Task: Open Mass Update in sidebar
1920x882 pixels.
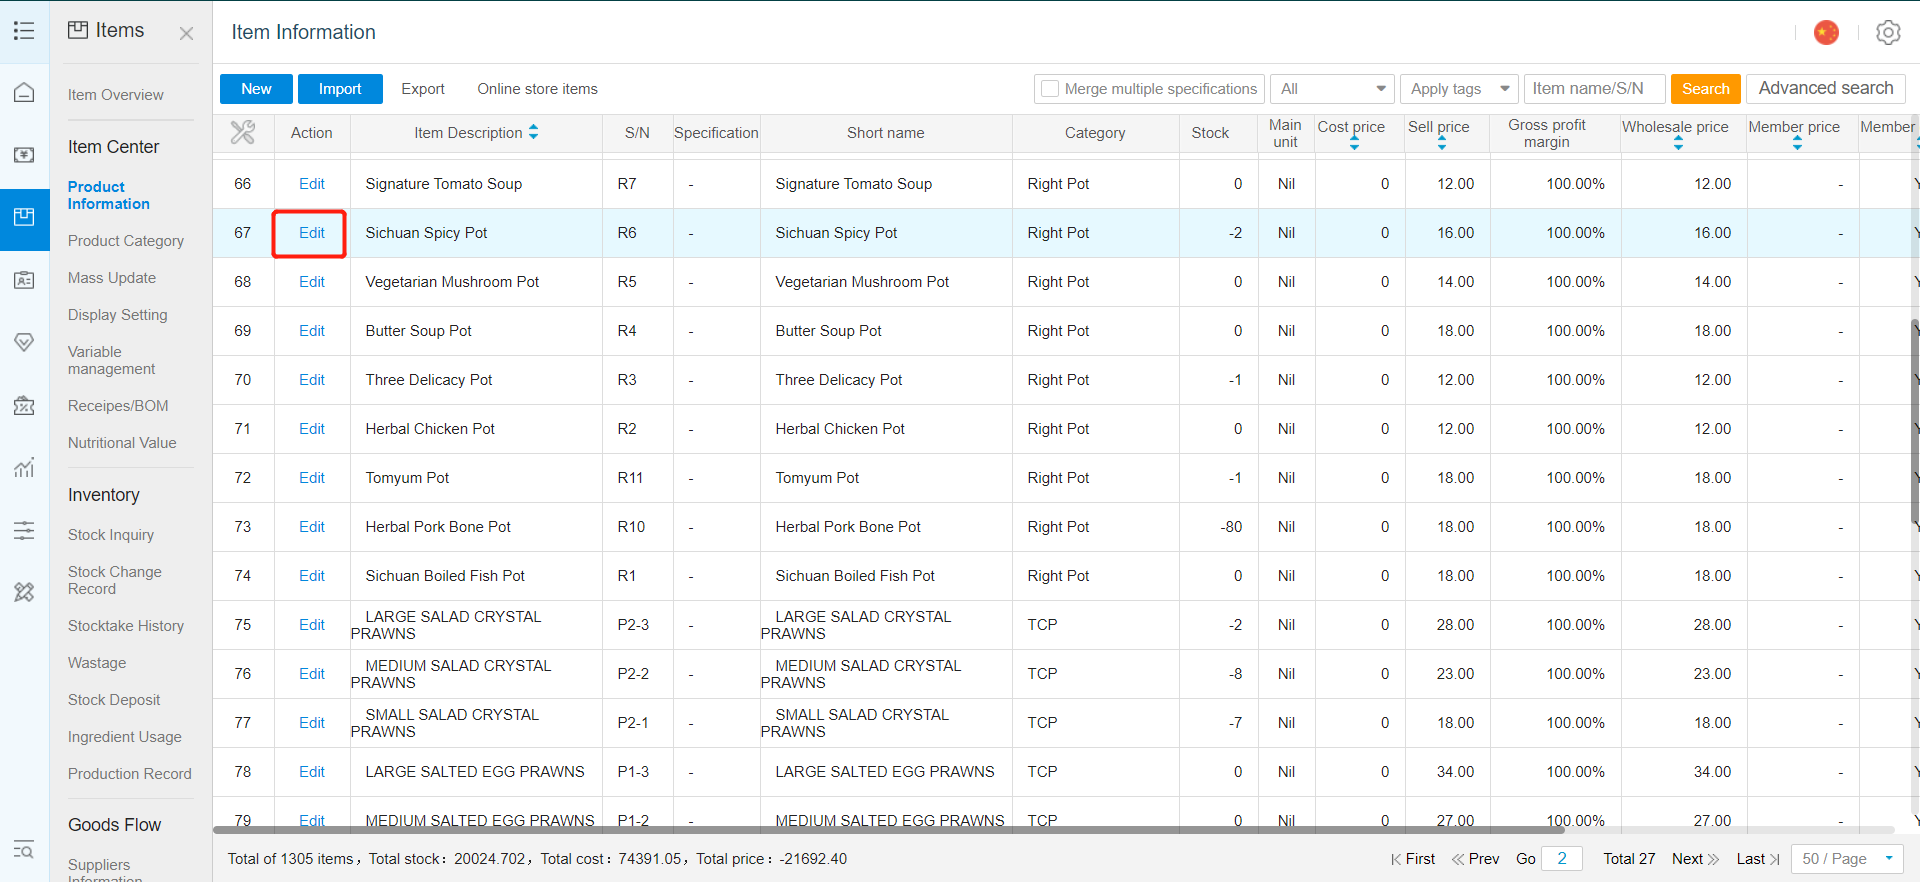Action: click(x=112, y=278)
